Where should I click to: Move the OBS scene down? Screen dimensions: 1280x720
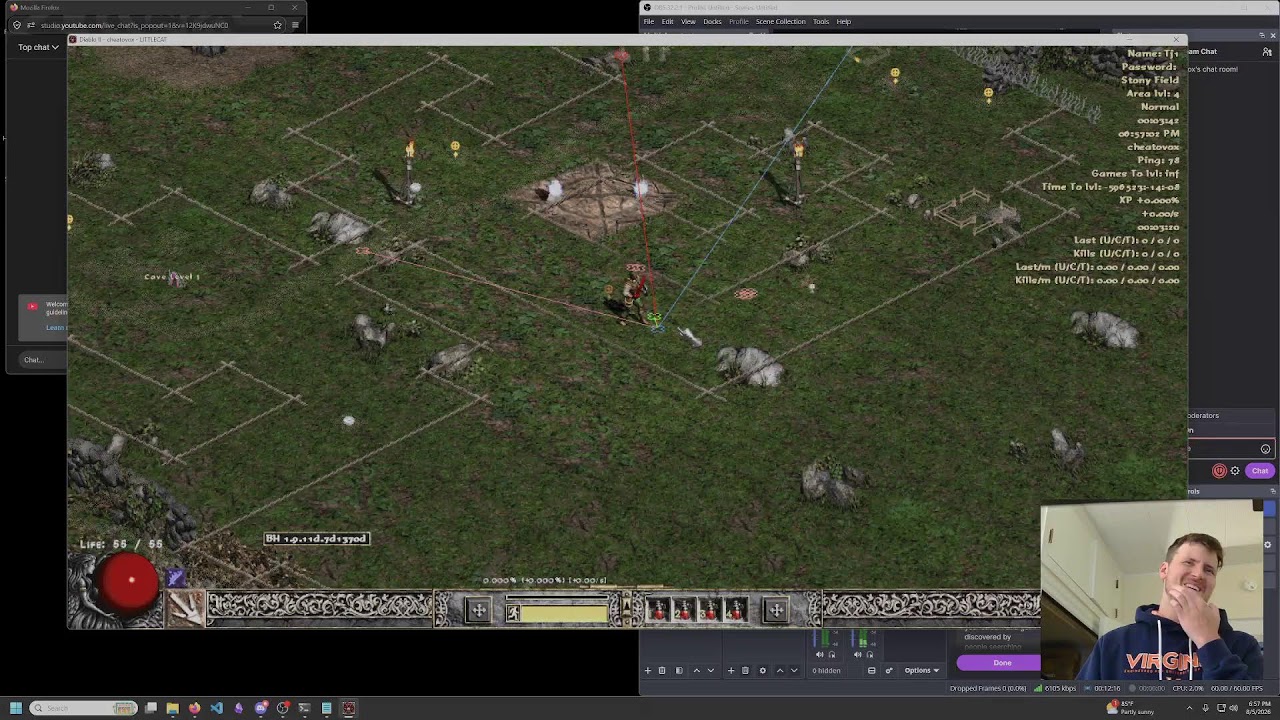pyautogui.click(x=711, y=670)
